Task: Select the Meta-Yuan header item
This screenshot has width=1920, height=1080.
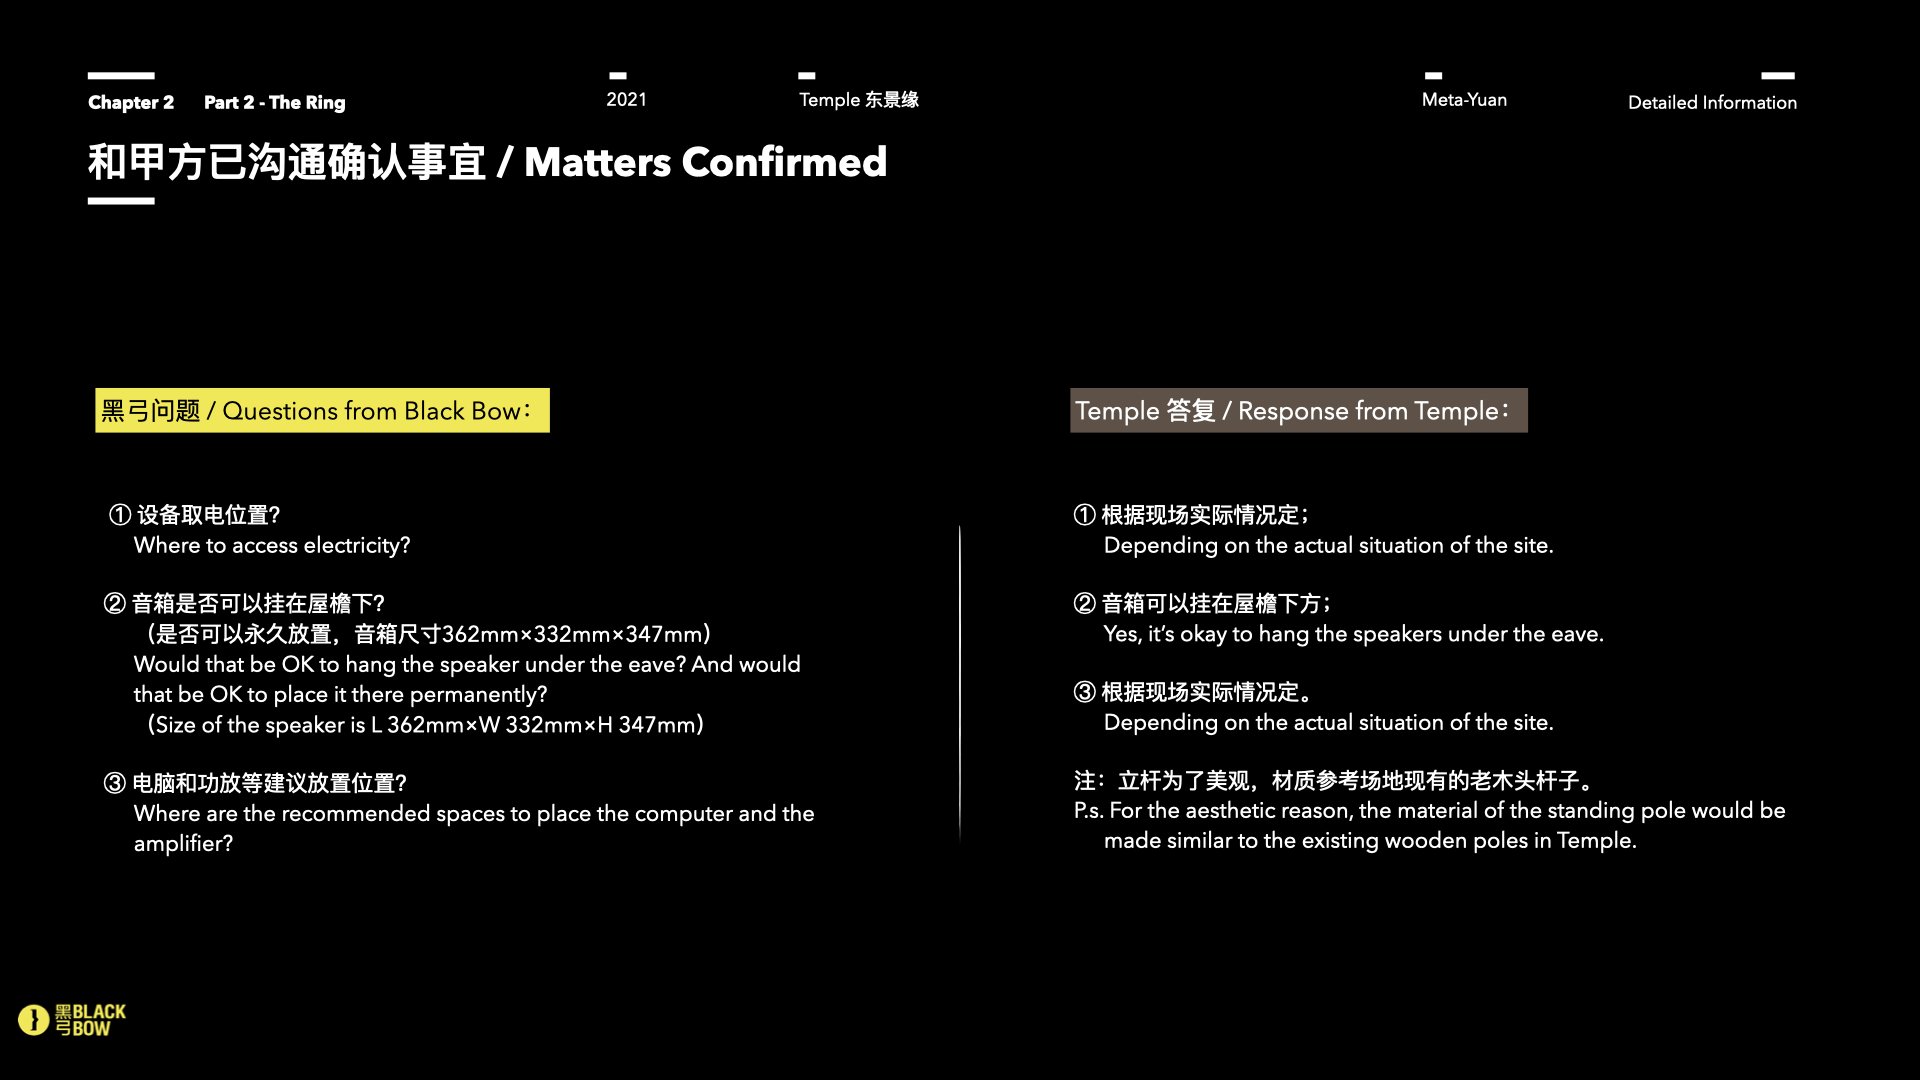Action: [1464, 99]
